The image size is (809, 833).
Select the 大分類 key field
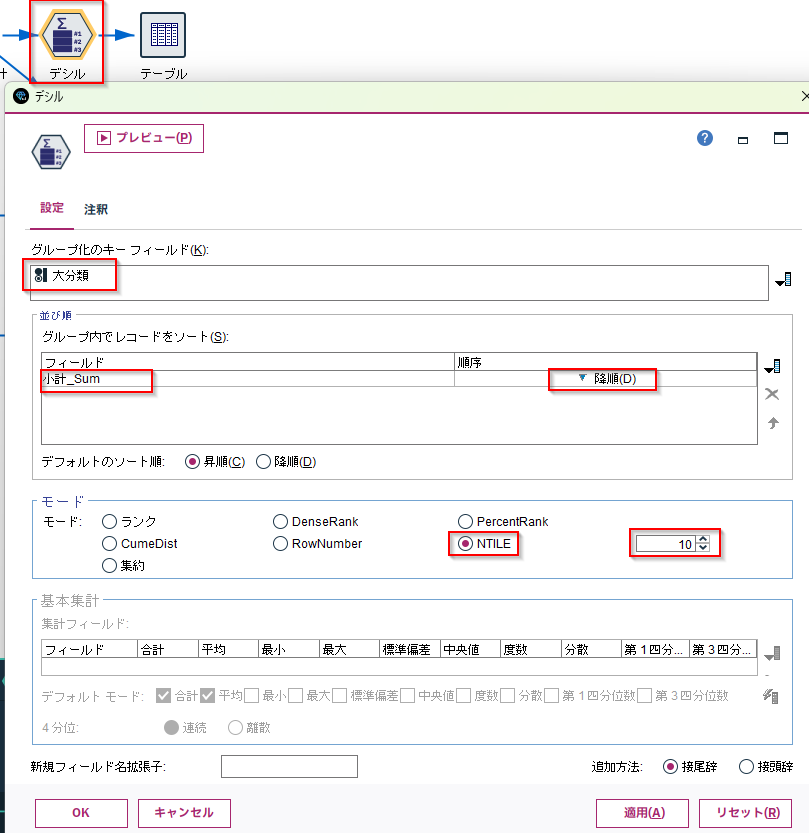(62, 275)
